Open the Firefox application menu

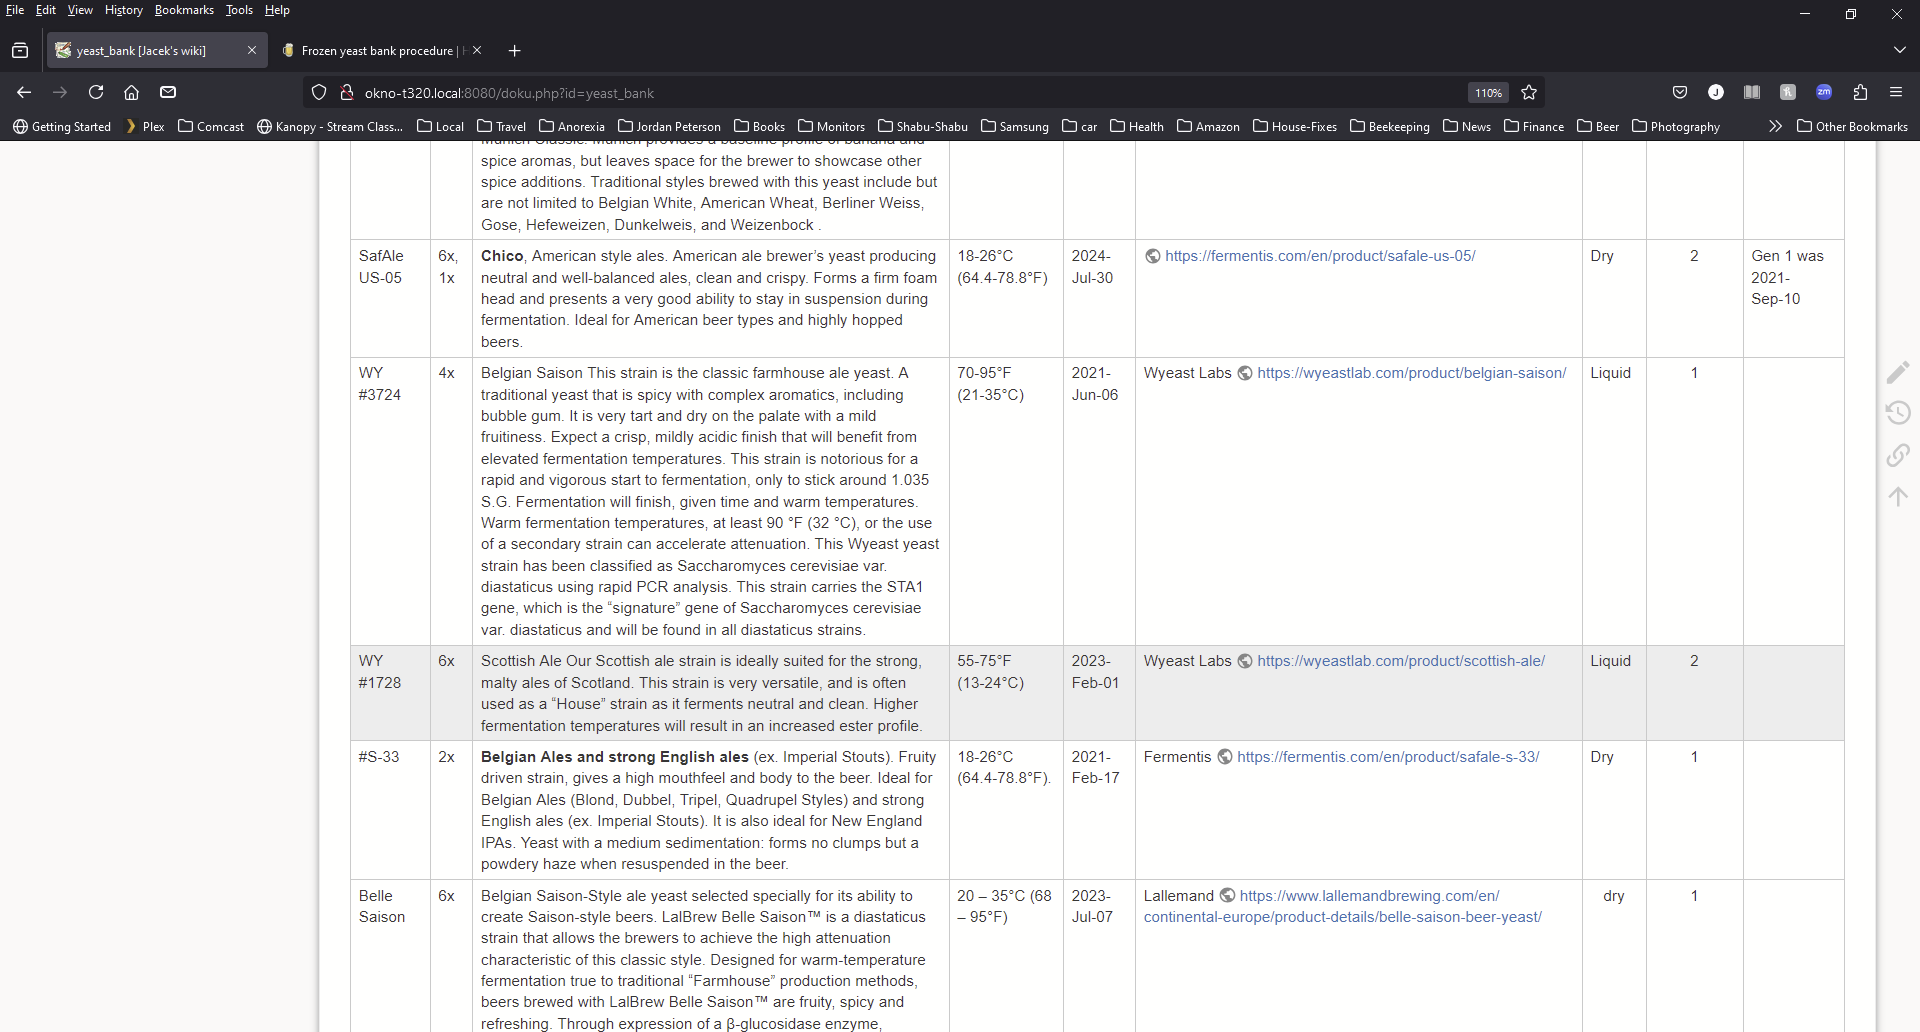tap(1896, 92)
